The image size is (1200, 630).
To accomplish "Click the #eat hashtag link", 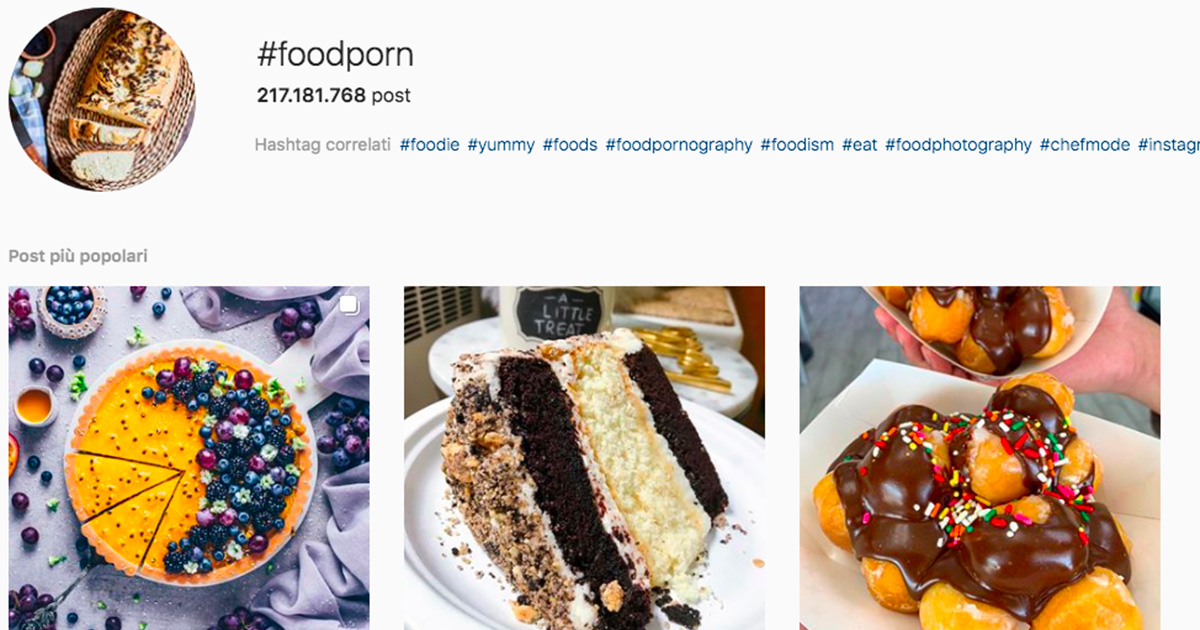I will click(x=859, y=145).
